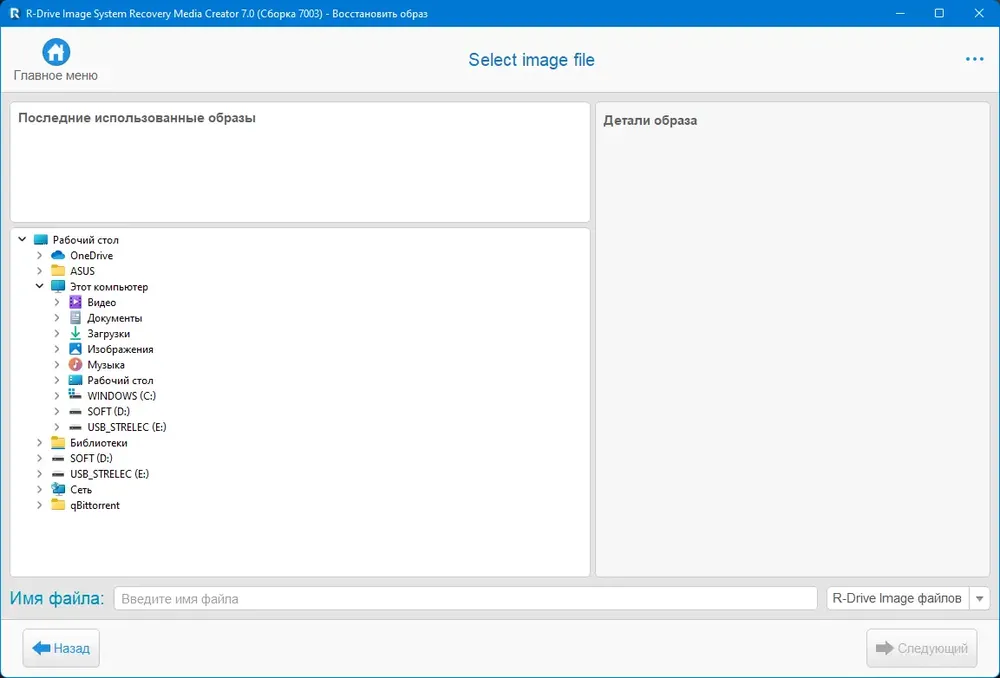The image size is (1000, 678).
Task: Expand the Сеть node
Action: tap(40, 489)
